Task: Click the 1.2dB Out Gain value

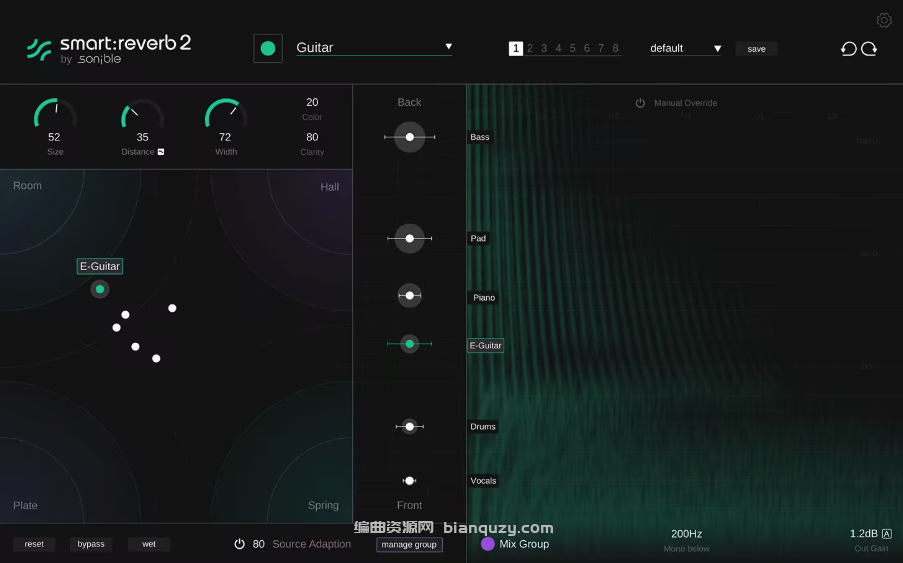Action: pos(864,534)
